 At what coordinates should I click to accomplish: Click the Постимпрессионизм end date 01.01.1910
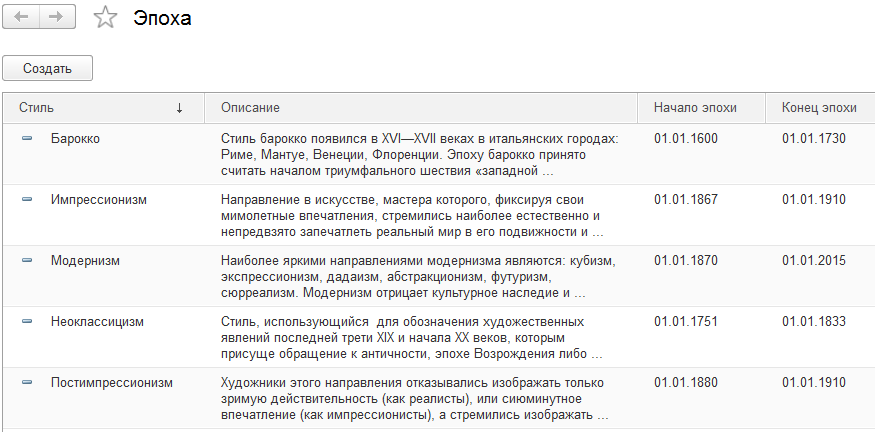(x=814, y=383)
